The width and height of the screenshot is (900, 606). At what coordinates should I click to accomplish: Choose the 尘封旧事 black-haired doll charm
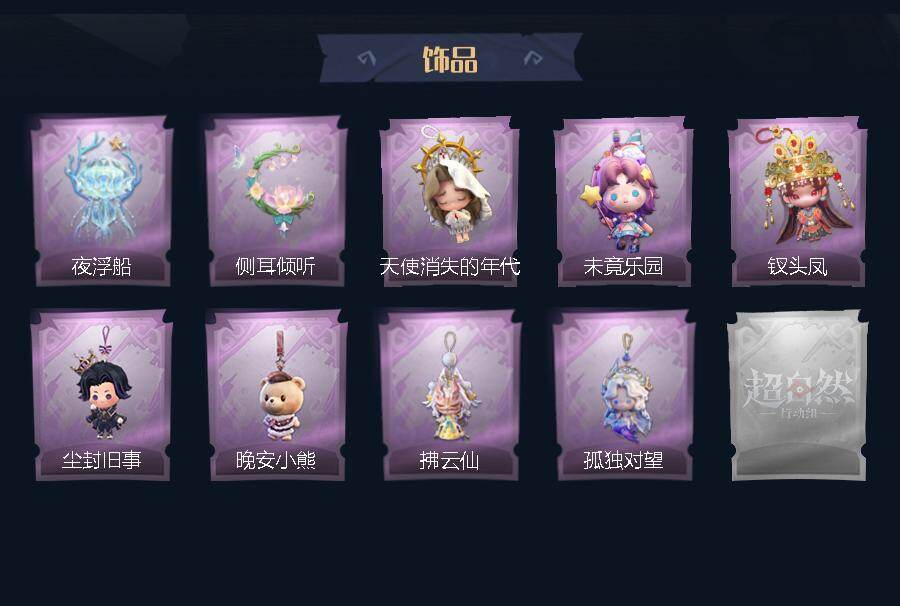click(102, 395)
